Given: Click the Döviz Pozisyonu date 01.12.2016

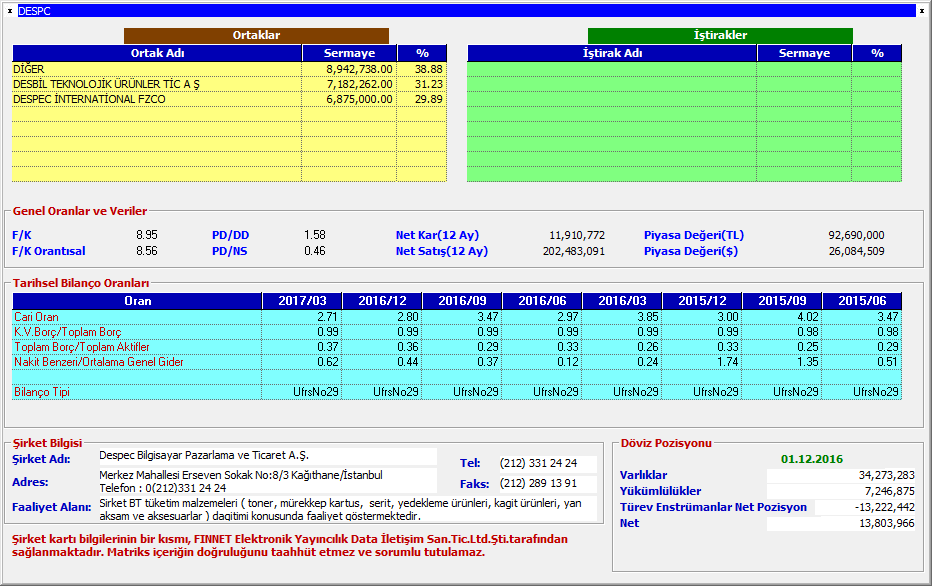Looking at the screenshot, I should coord(812,459).
